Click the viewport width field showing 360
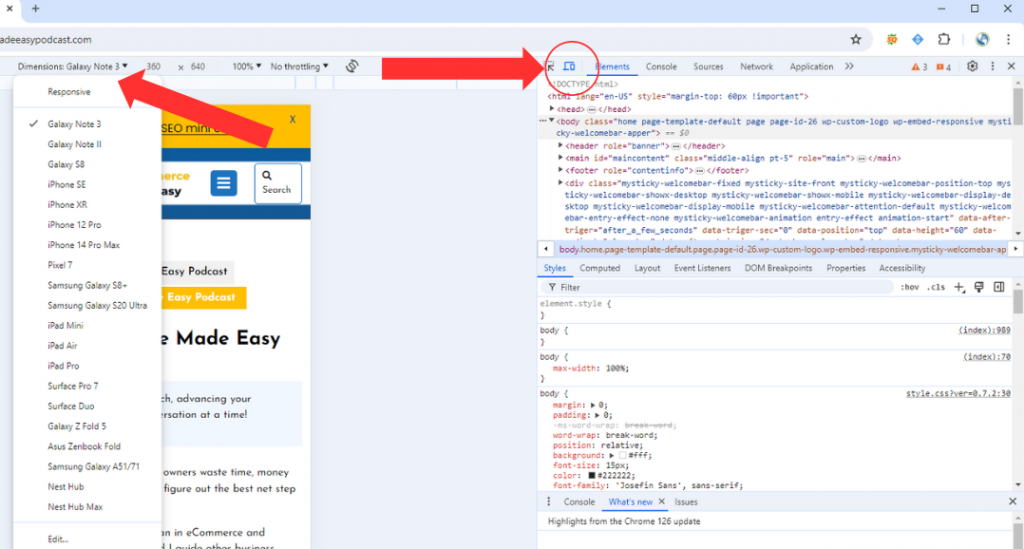Image resolution: width=1024 pixels, height=549 pixels. coord(153,67)
